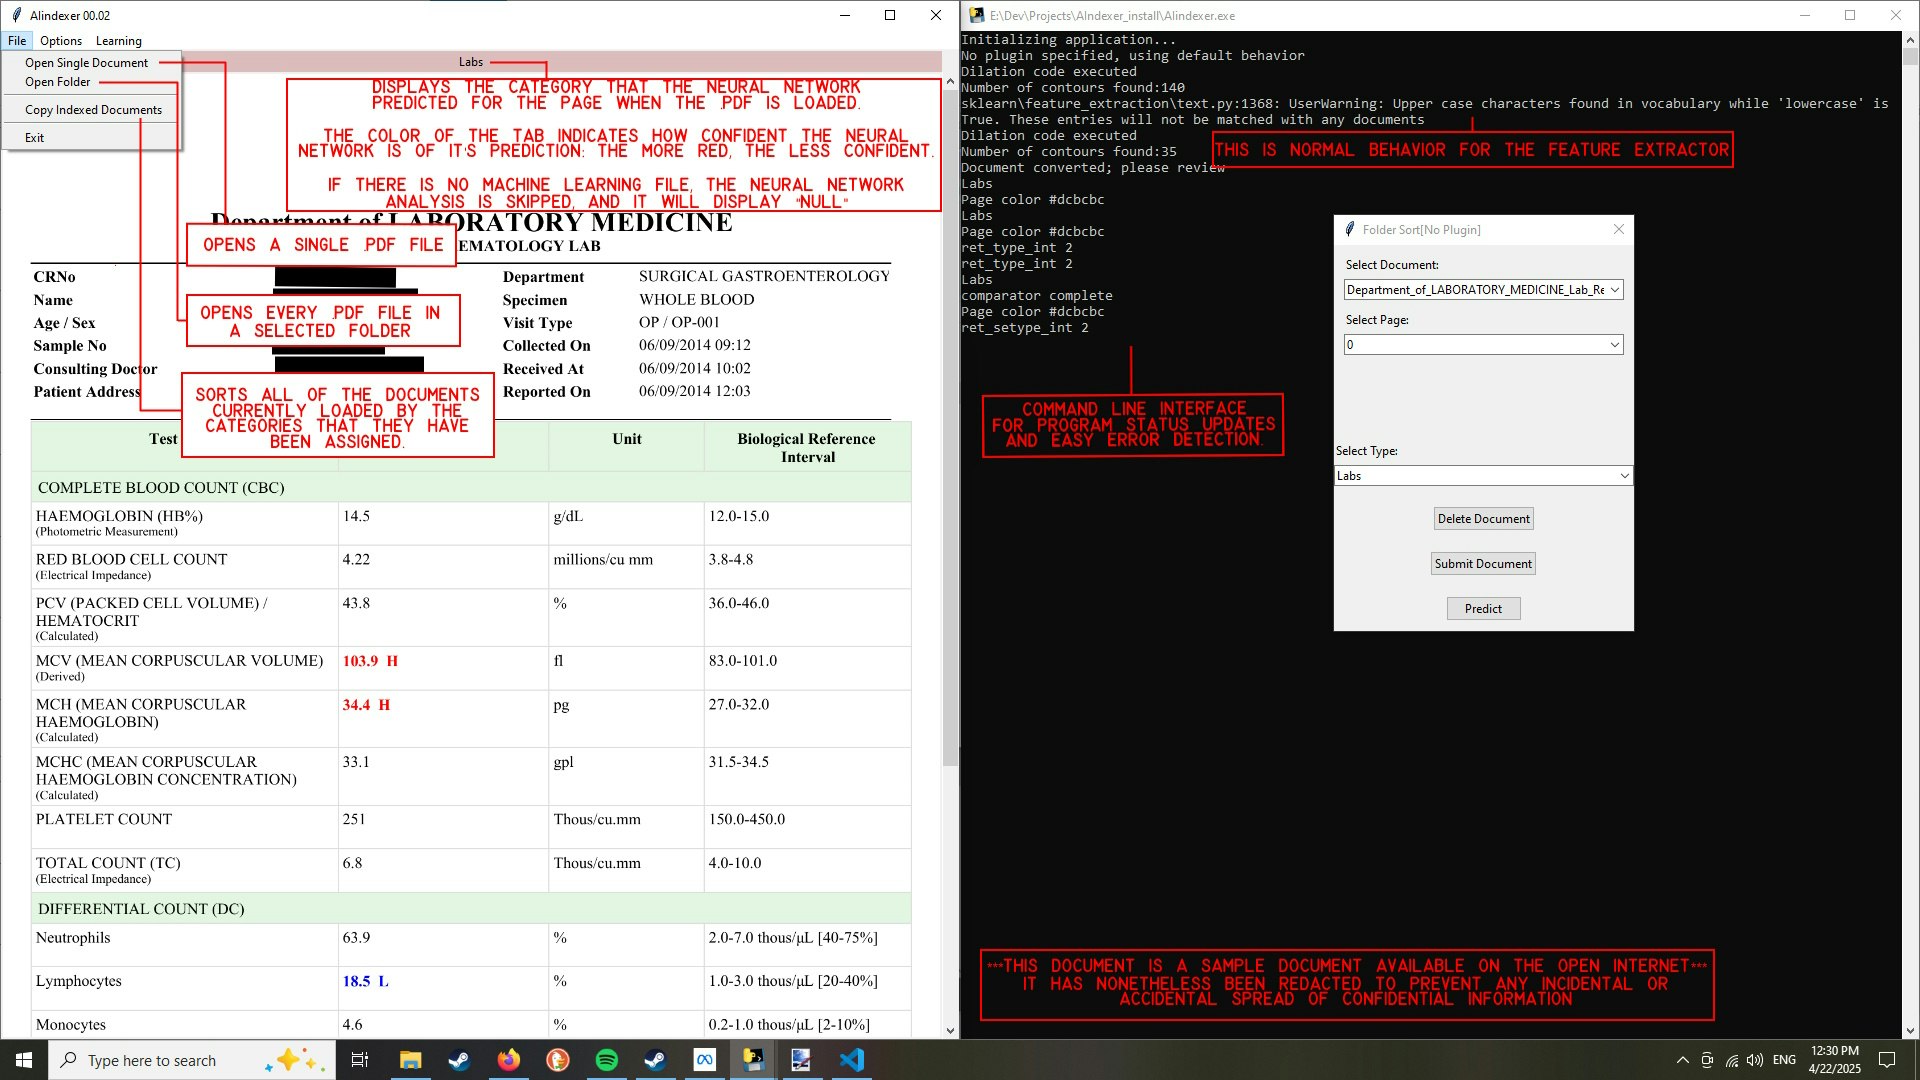The height and width of the screenshot is (1080, 1920).
Task: Open the notification center icon
Action: pyautogui.click(x=1887, y=1060)
